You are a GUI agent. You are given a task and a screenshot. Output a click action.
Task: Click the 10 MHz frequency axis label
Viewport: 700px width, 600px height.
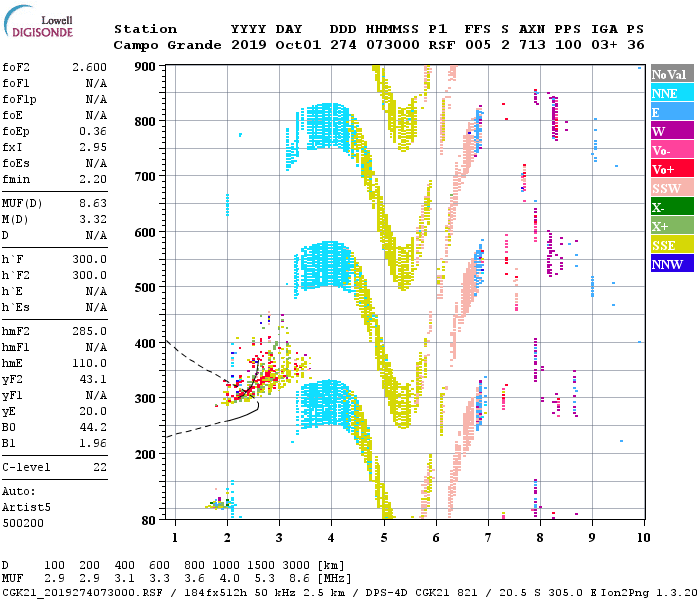coord(643,538)
